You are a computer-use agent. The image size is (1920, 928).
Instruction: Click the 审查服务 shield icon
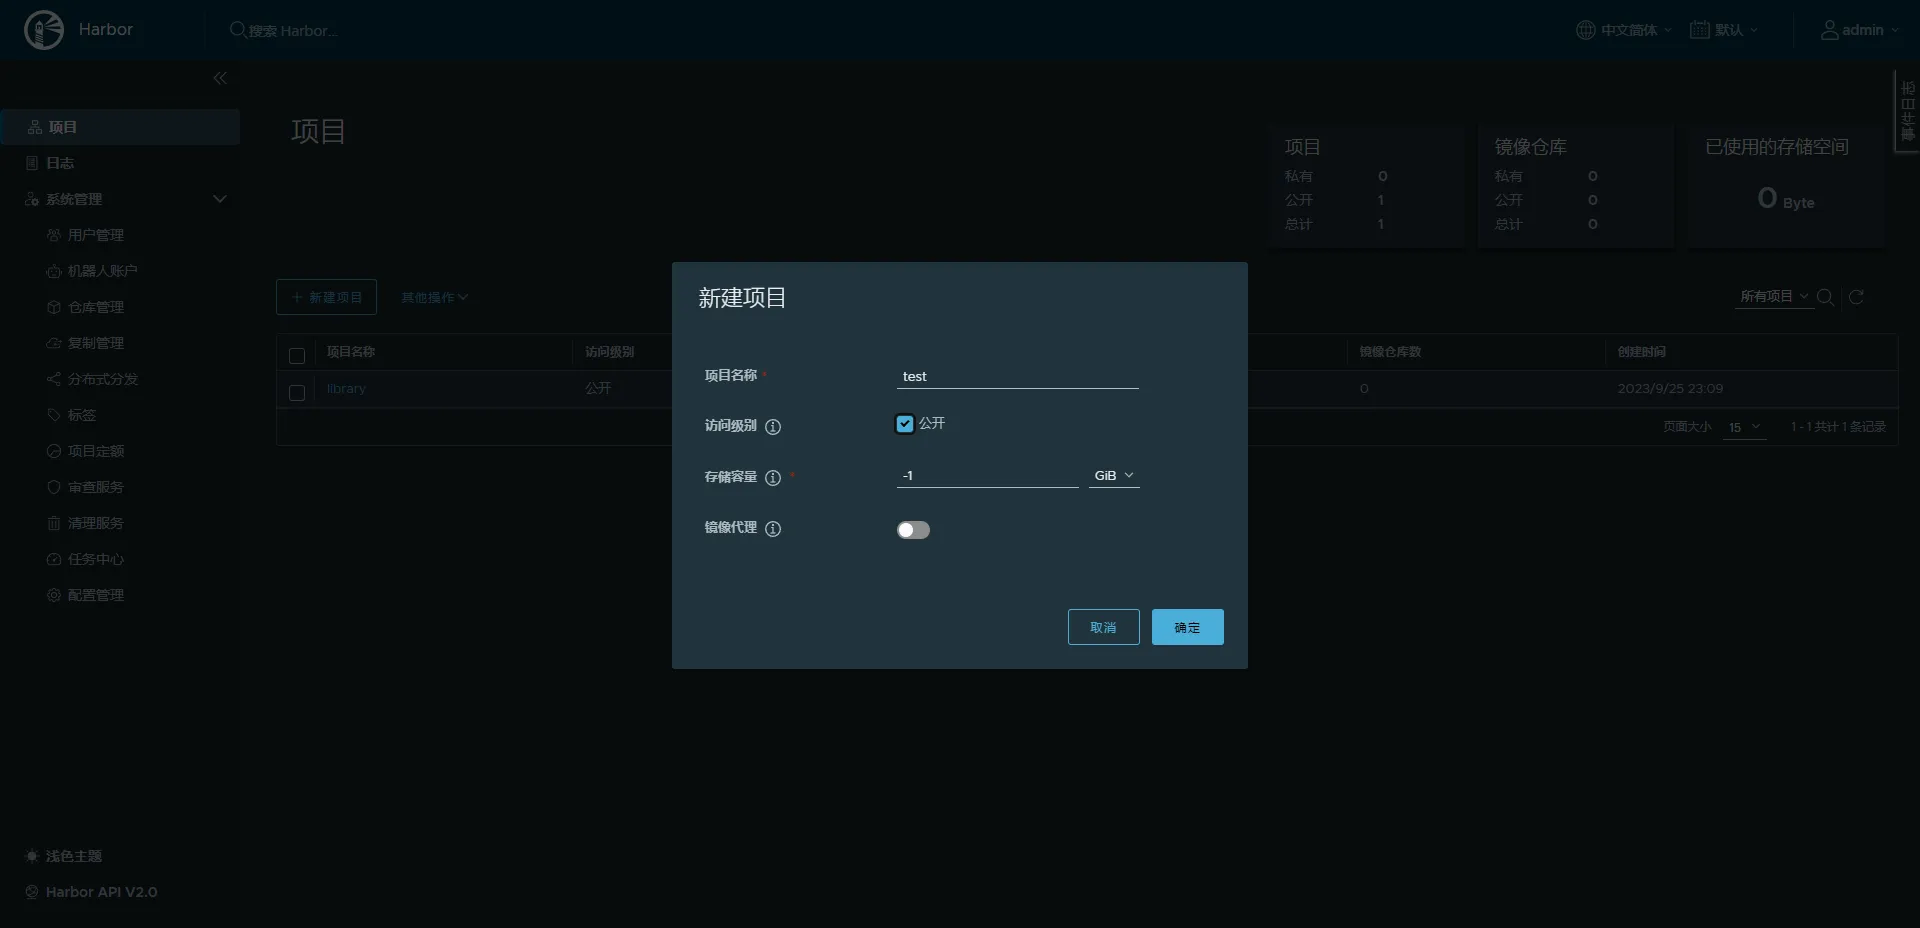[54, 487]
